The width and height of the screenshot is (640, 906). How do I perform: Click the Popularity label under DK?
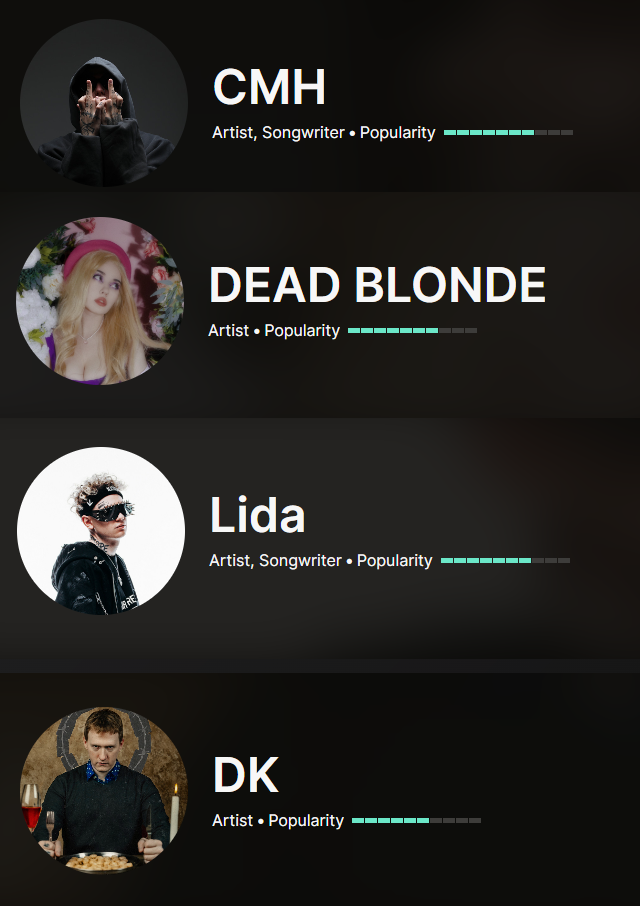click(306, 821)
